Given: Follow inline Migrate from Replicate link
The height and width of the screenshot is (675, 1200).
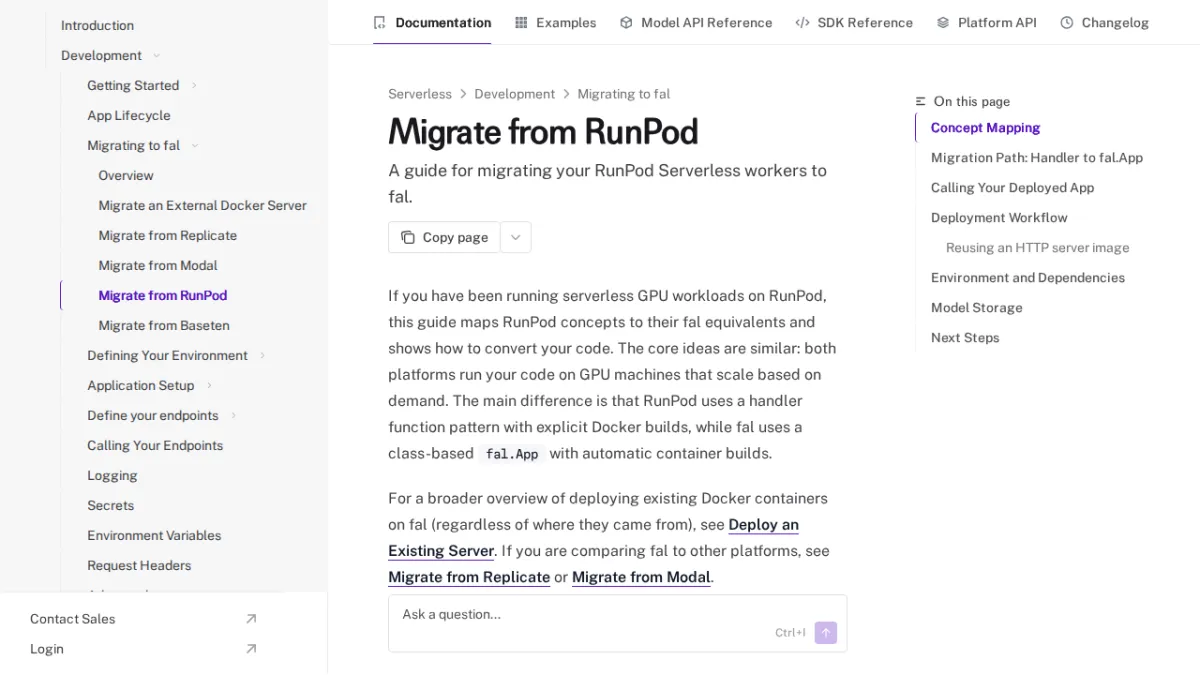Looking at the screenshot, I should click(x=469, y=577).
